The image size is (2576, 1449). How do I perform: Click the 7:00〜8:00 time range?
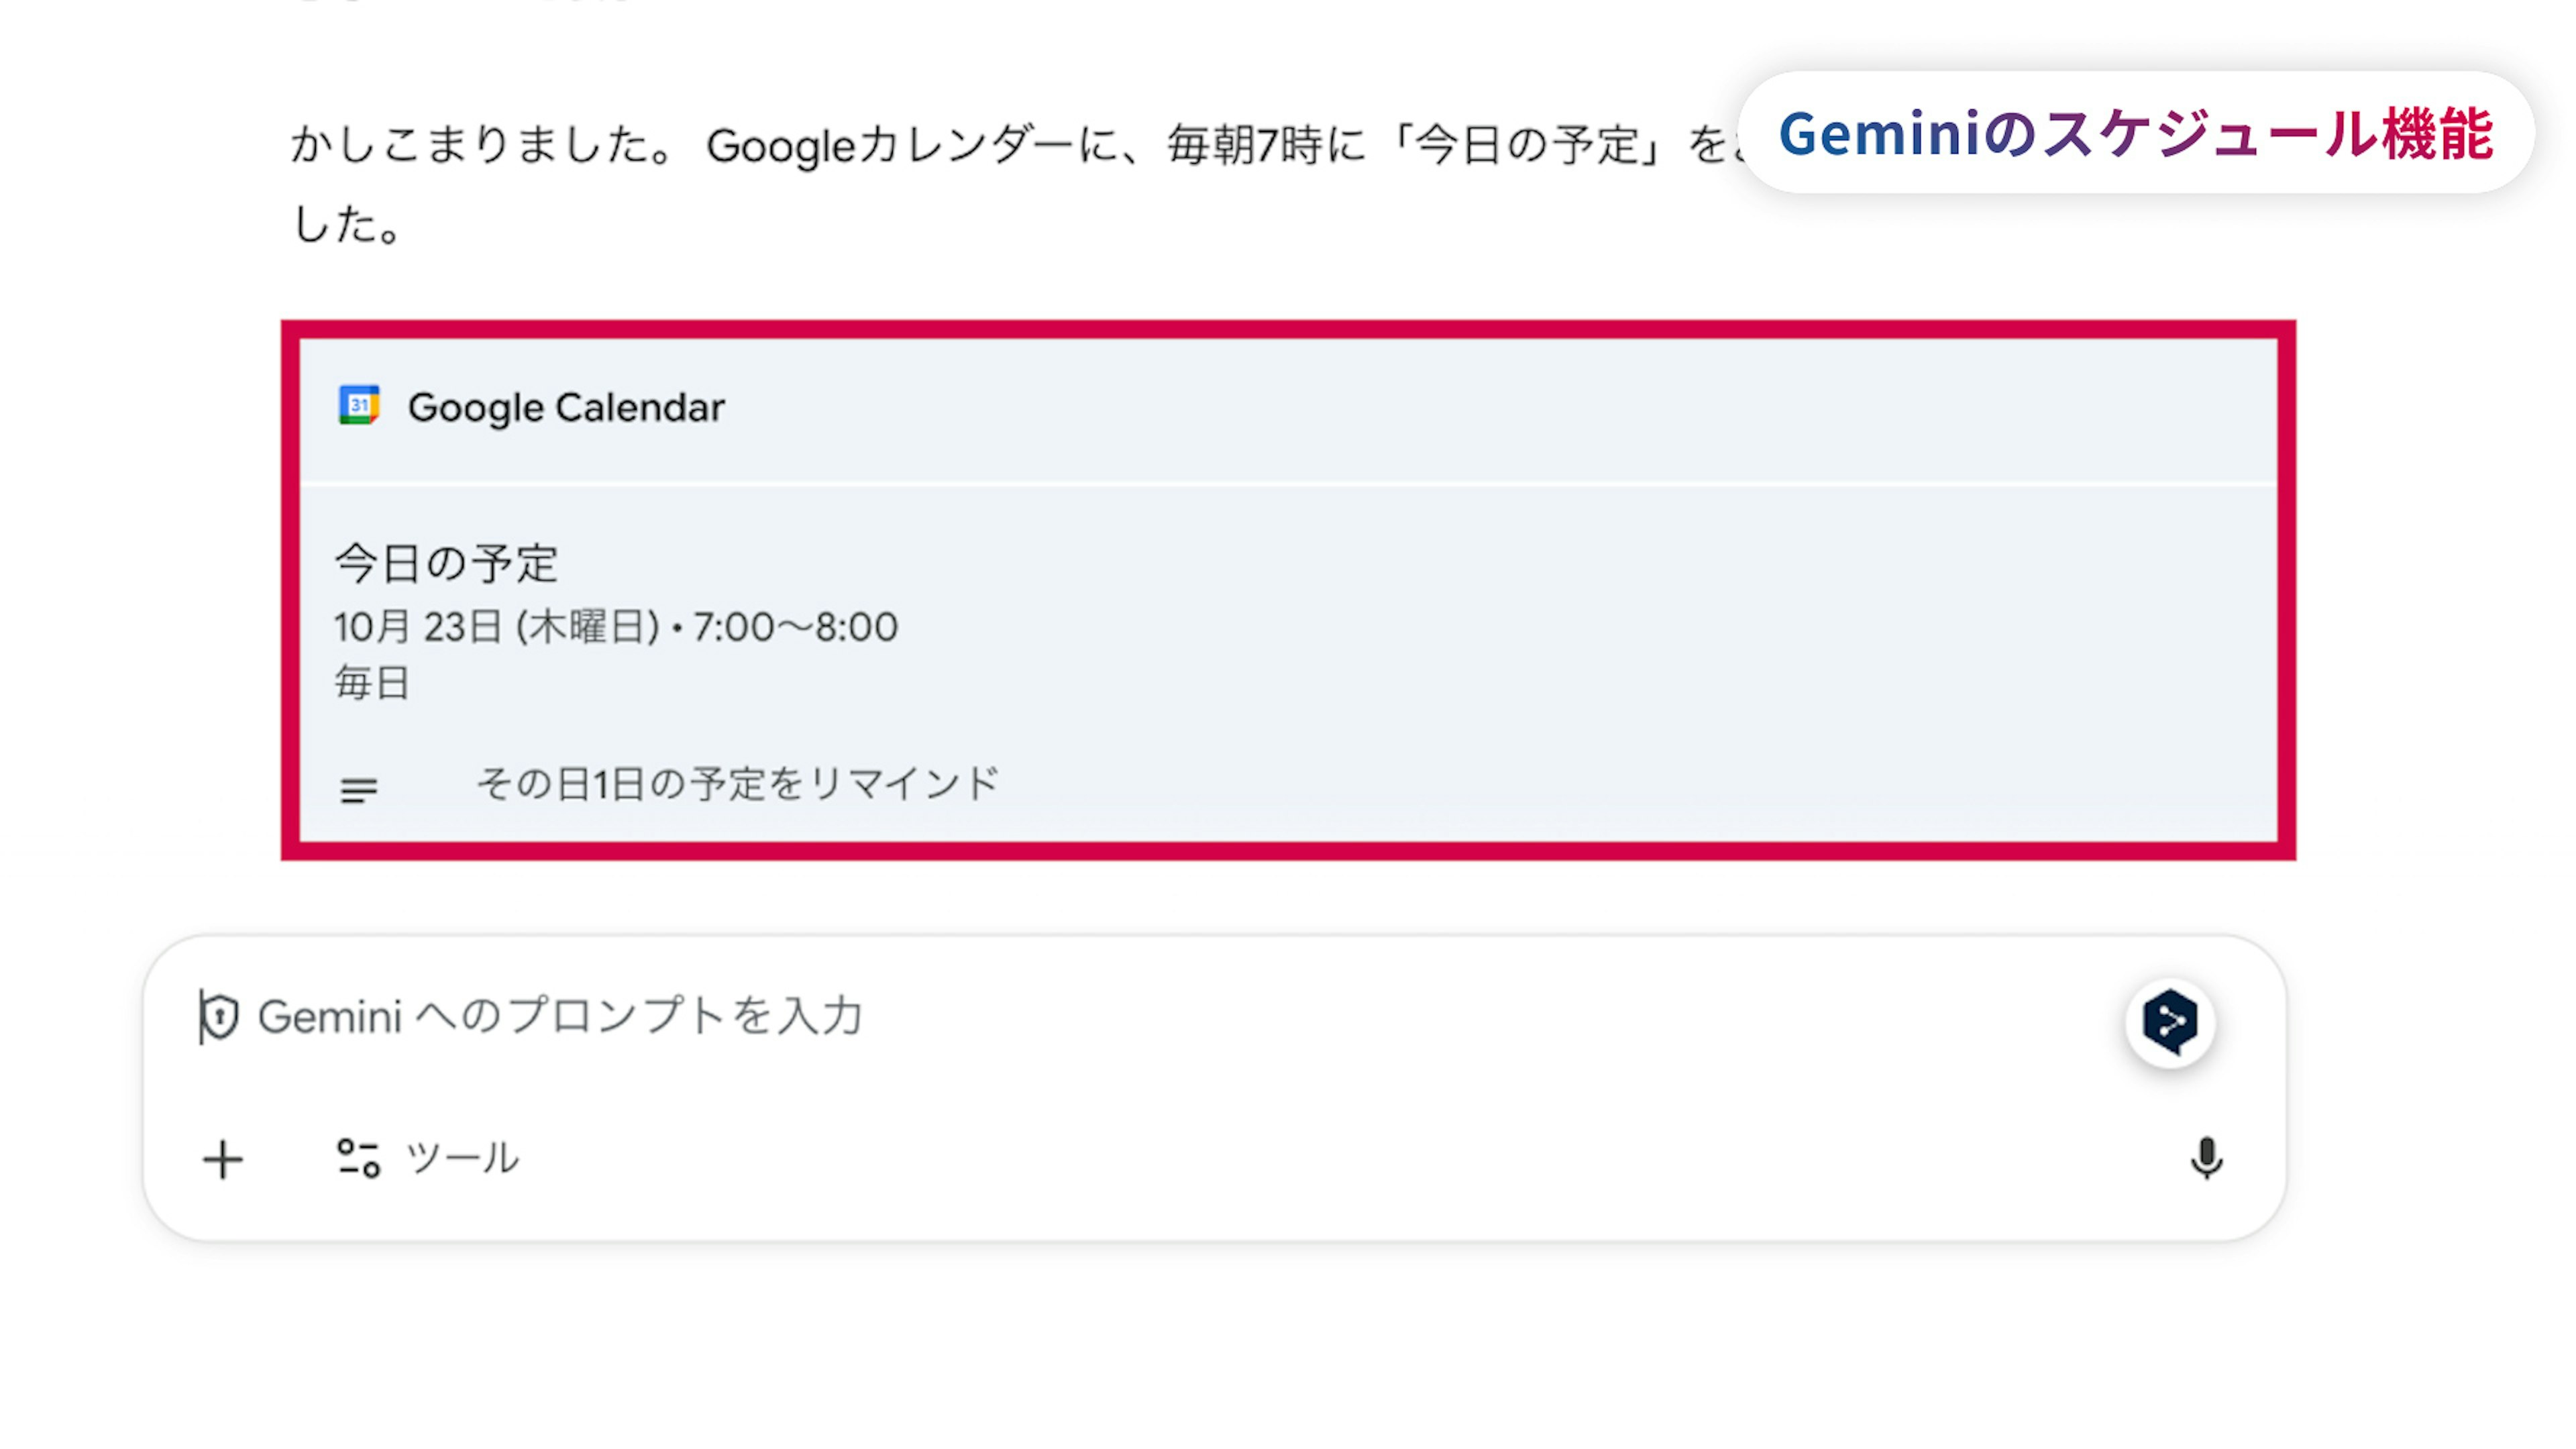pos(796,628)
